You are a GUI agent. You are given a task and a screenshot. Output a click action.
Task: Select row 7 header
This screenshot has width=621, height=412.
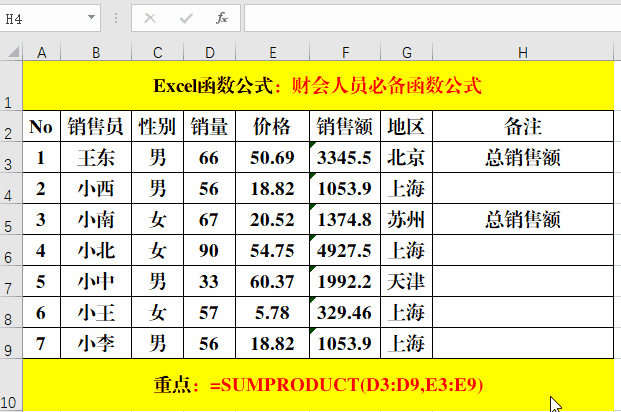tap(11, 281)
